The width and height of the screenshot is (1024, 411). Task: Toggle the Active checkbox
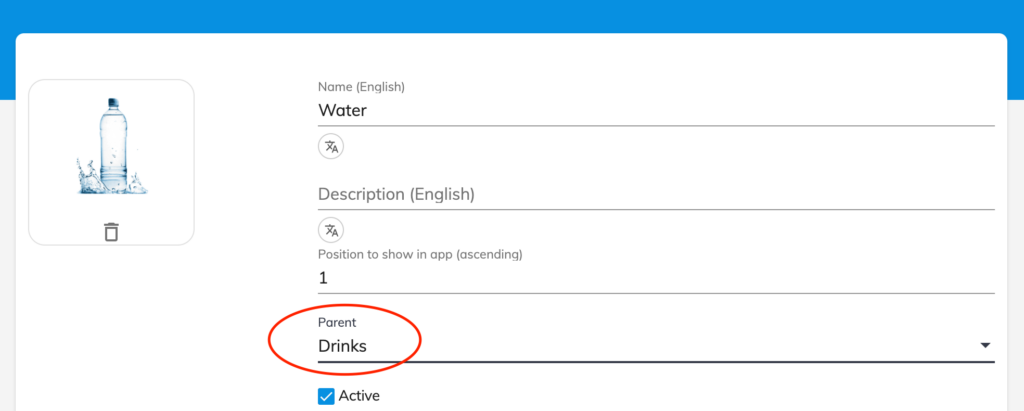pos(326,396)
